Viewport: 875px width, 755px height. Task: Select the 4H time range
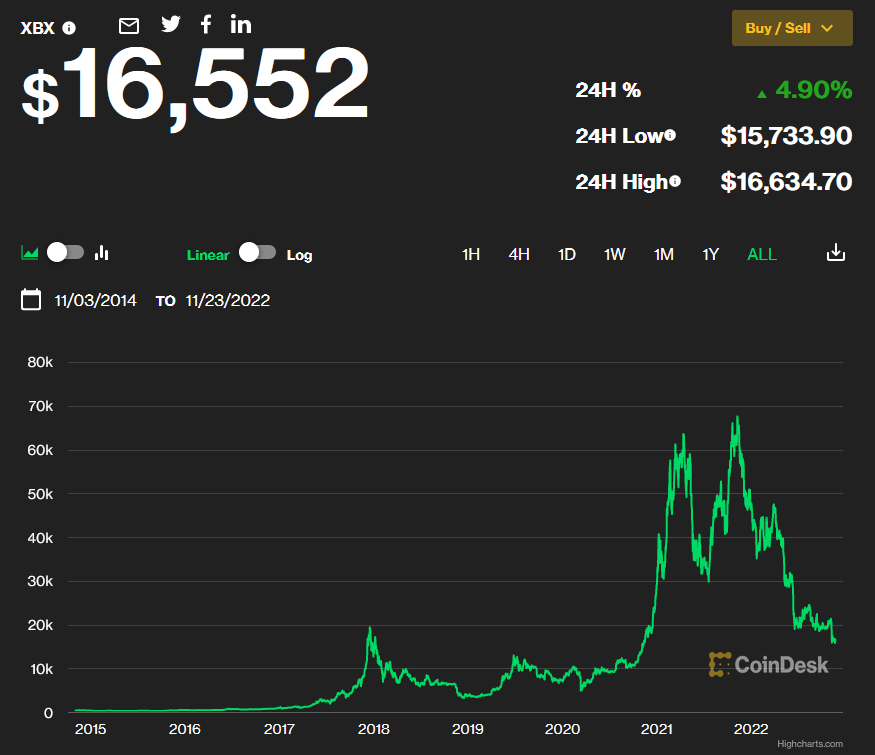point(519,254)
